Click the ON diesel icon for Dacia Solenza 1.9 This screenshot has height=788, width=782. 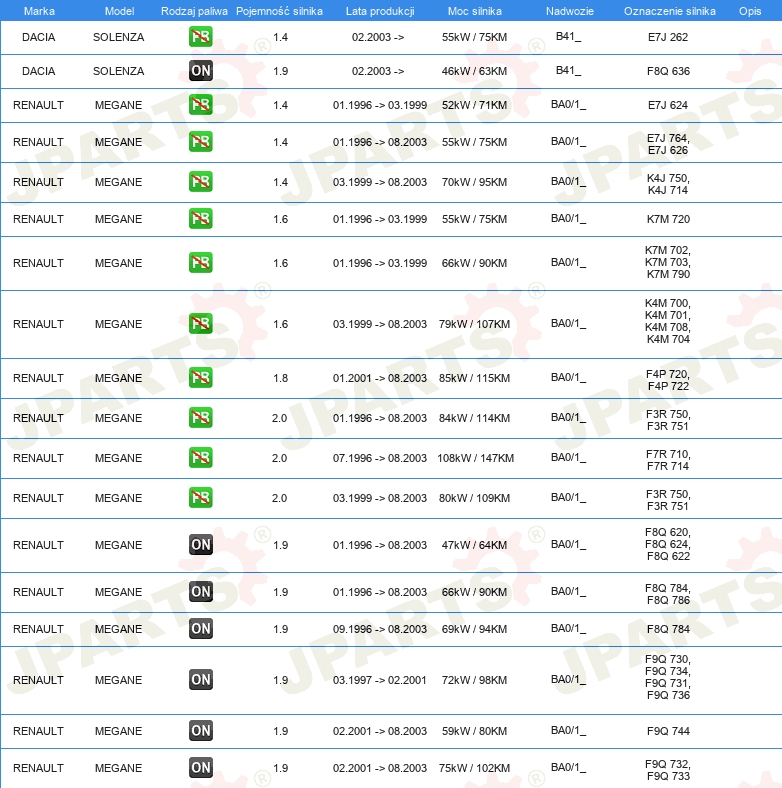[x=200, y=71]
